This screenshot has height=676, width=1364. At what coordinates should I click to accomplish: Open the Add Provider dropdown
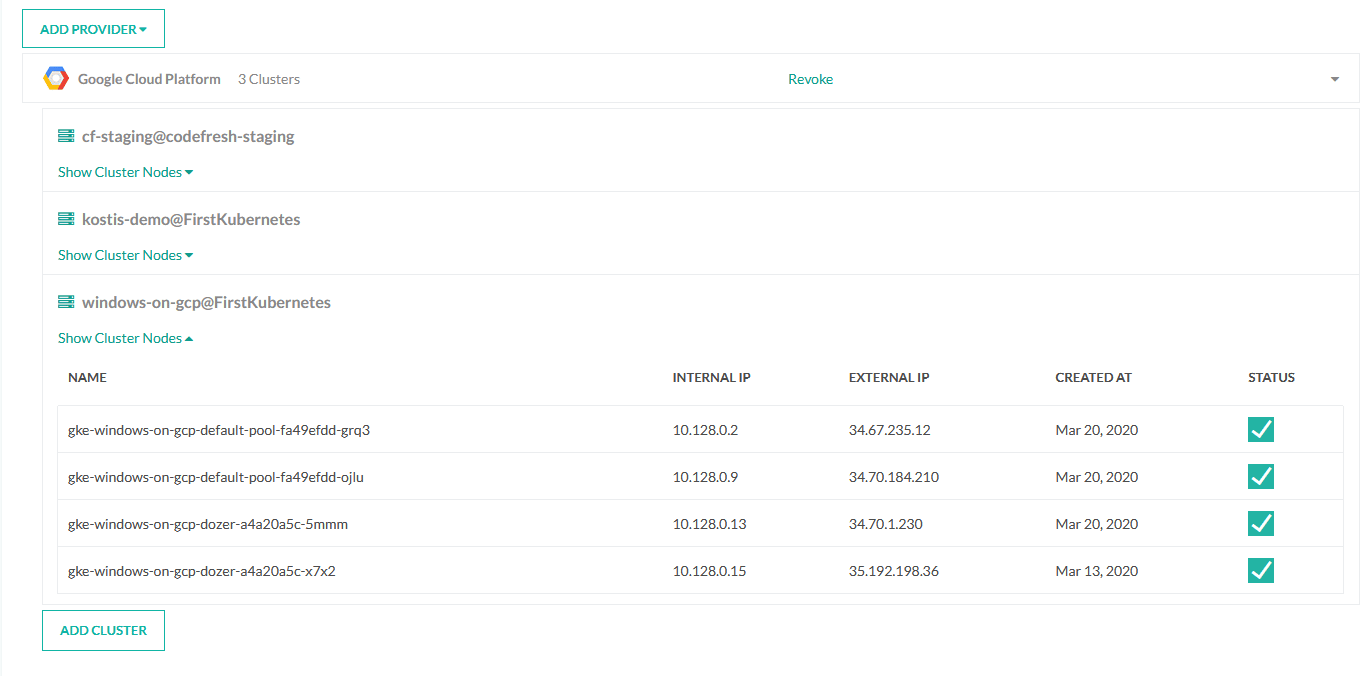93,30
